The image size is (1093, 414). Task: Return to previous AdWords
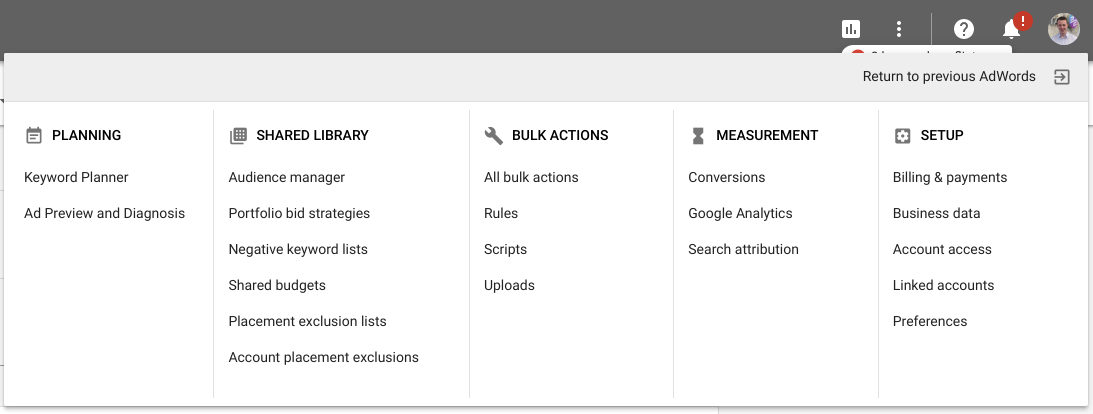coord(949,77)
